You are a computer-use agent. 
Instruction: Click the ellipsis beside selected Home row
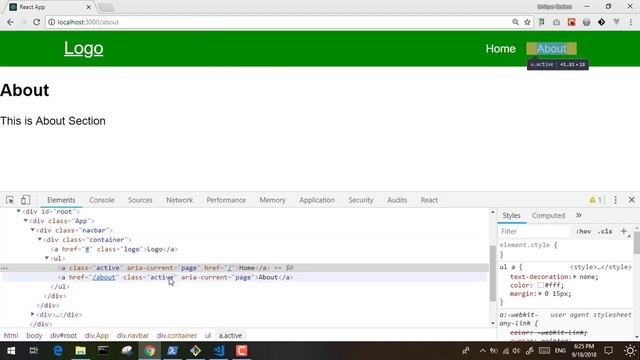[x=4, y=268]
